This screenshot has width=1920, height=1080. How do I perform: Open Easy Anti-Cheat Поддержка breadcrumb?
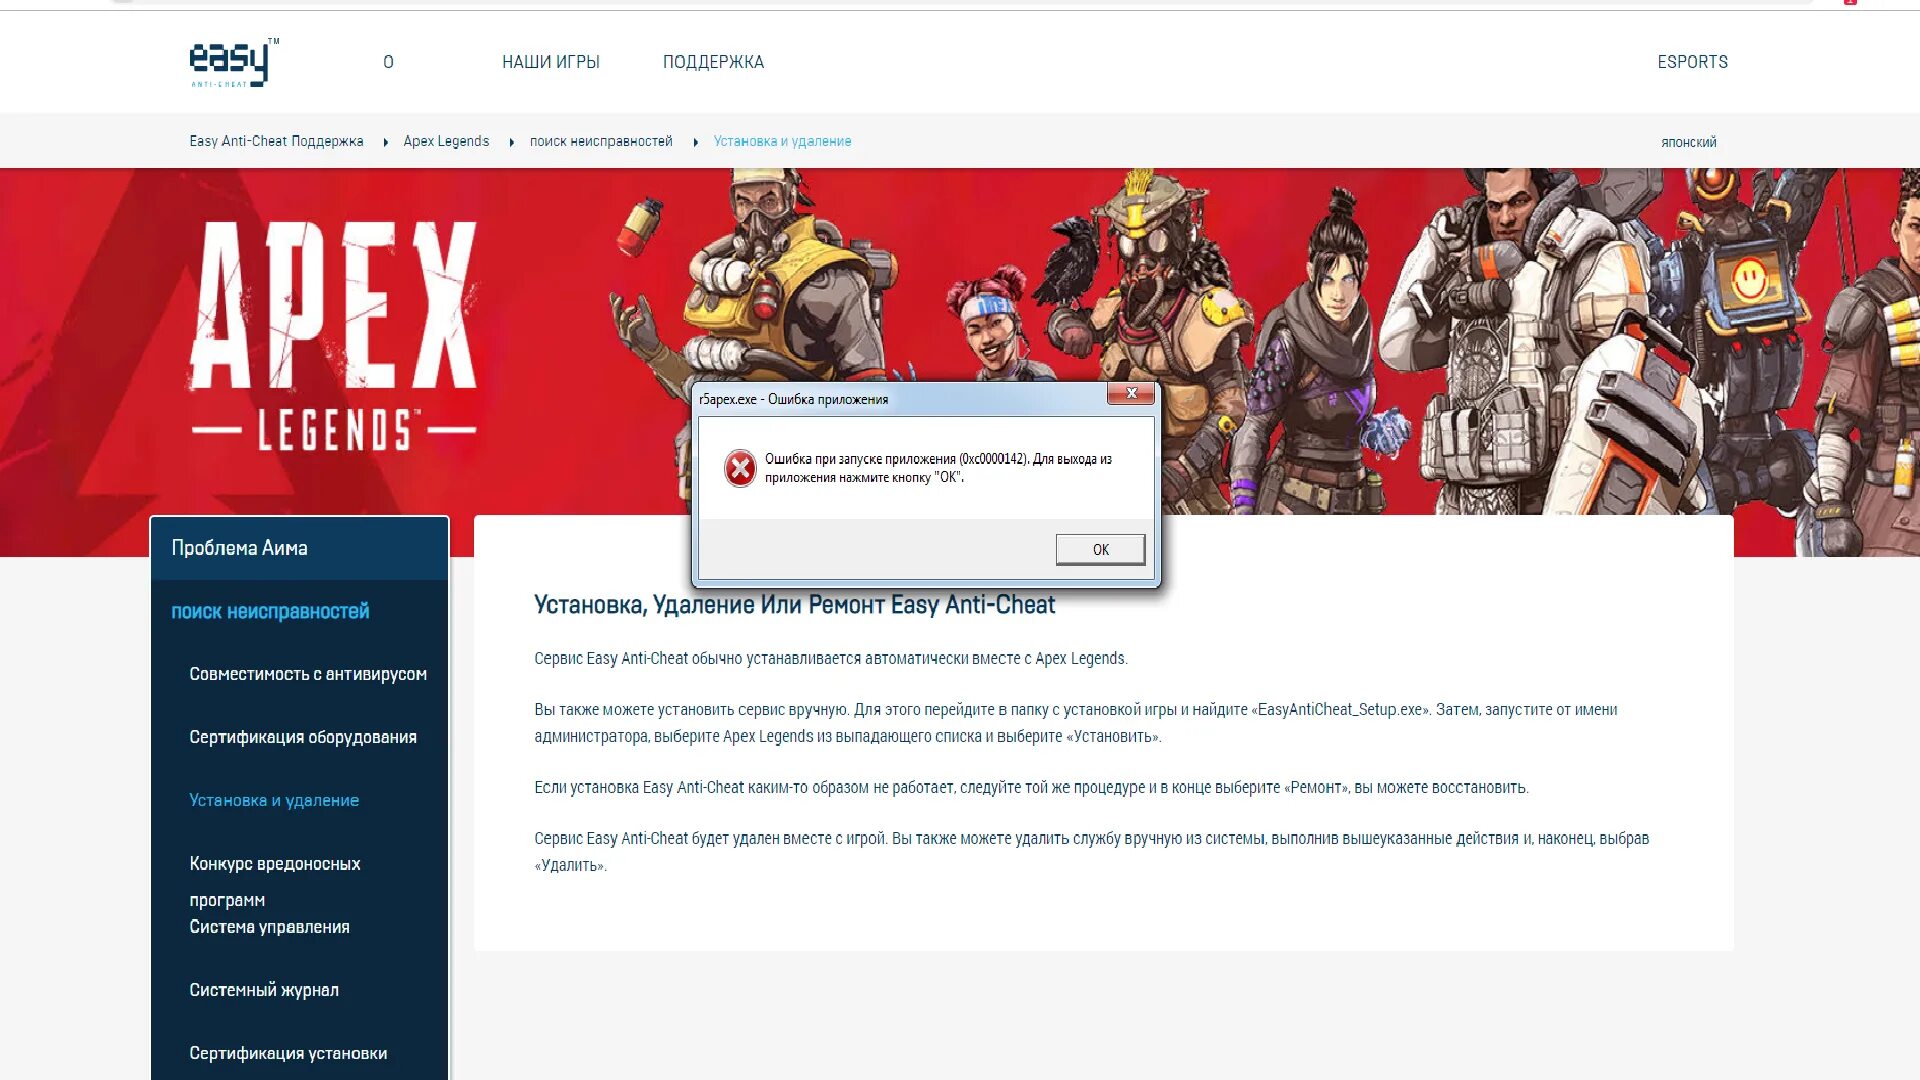coord(276,141)
